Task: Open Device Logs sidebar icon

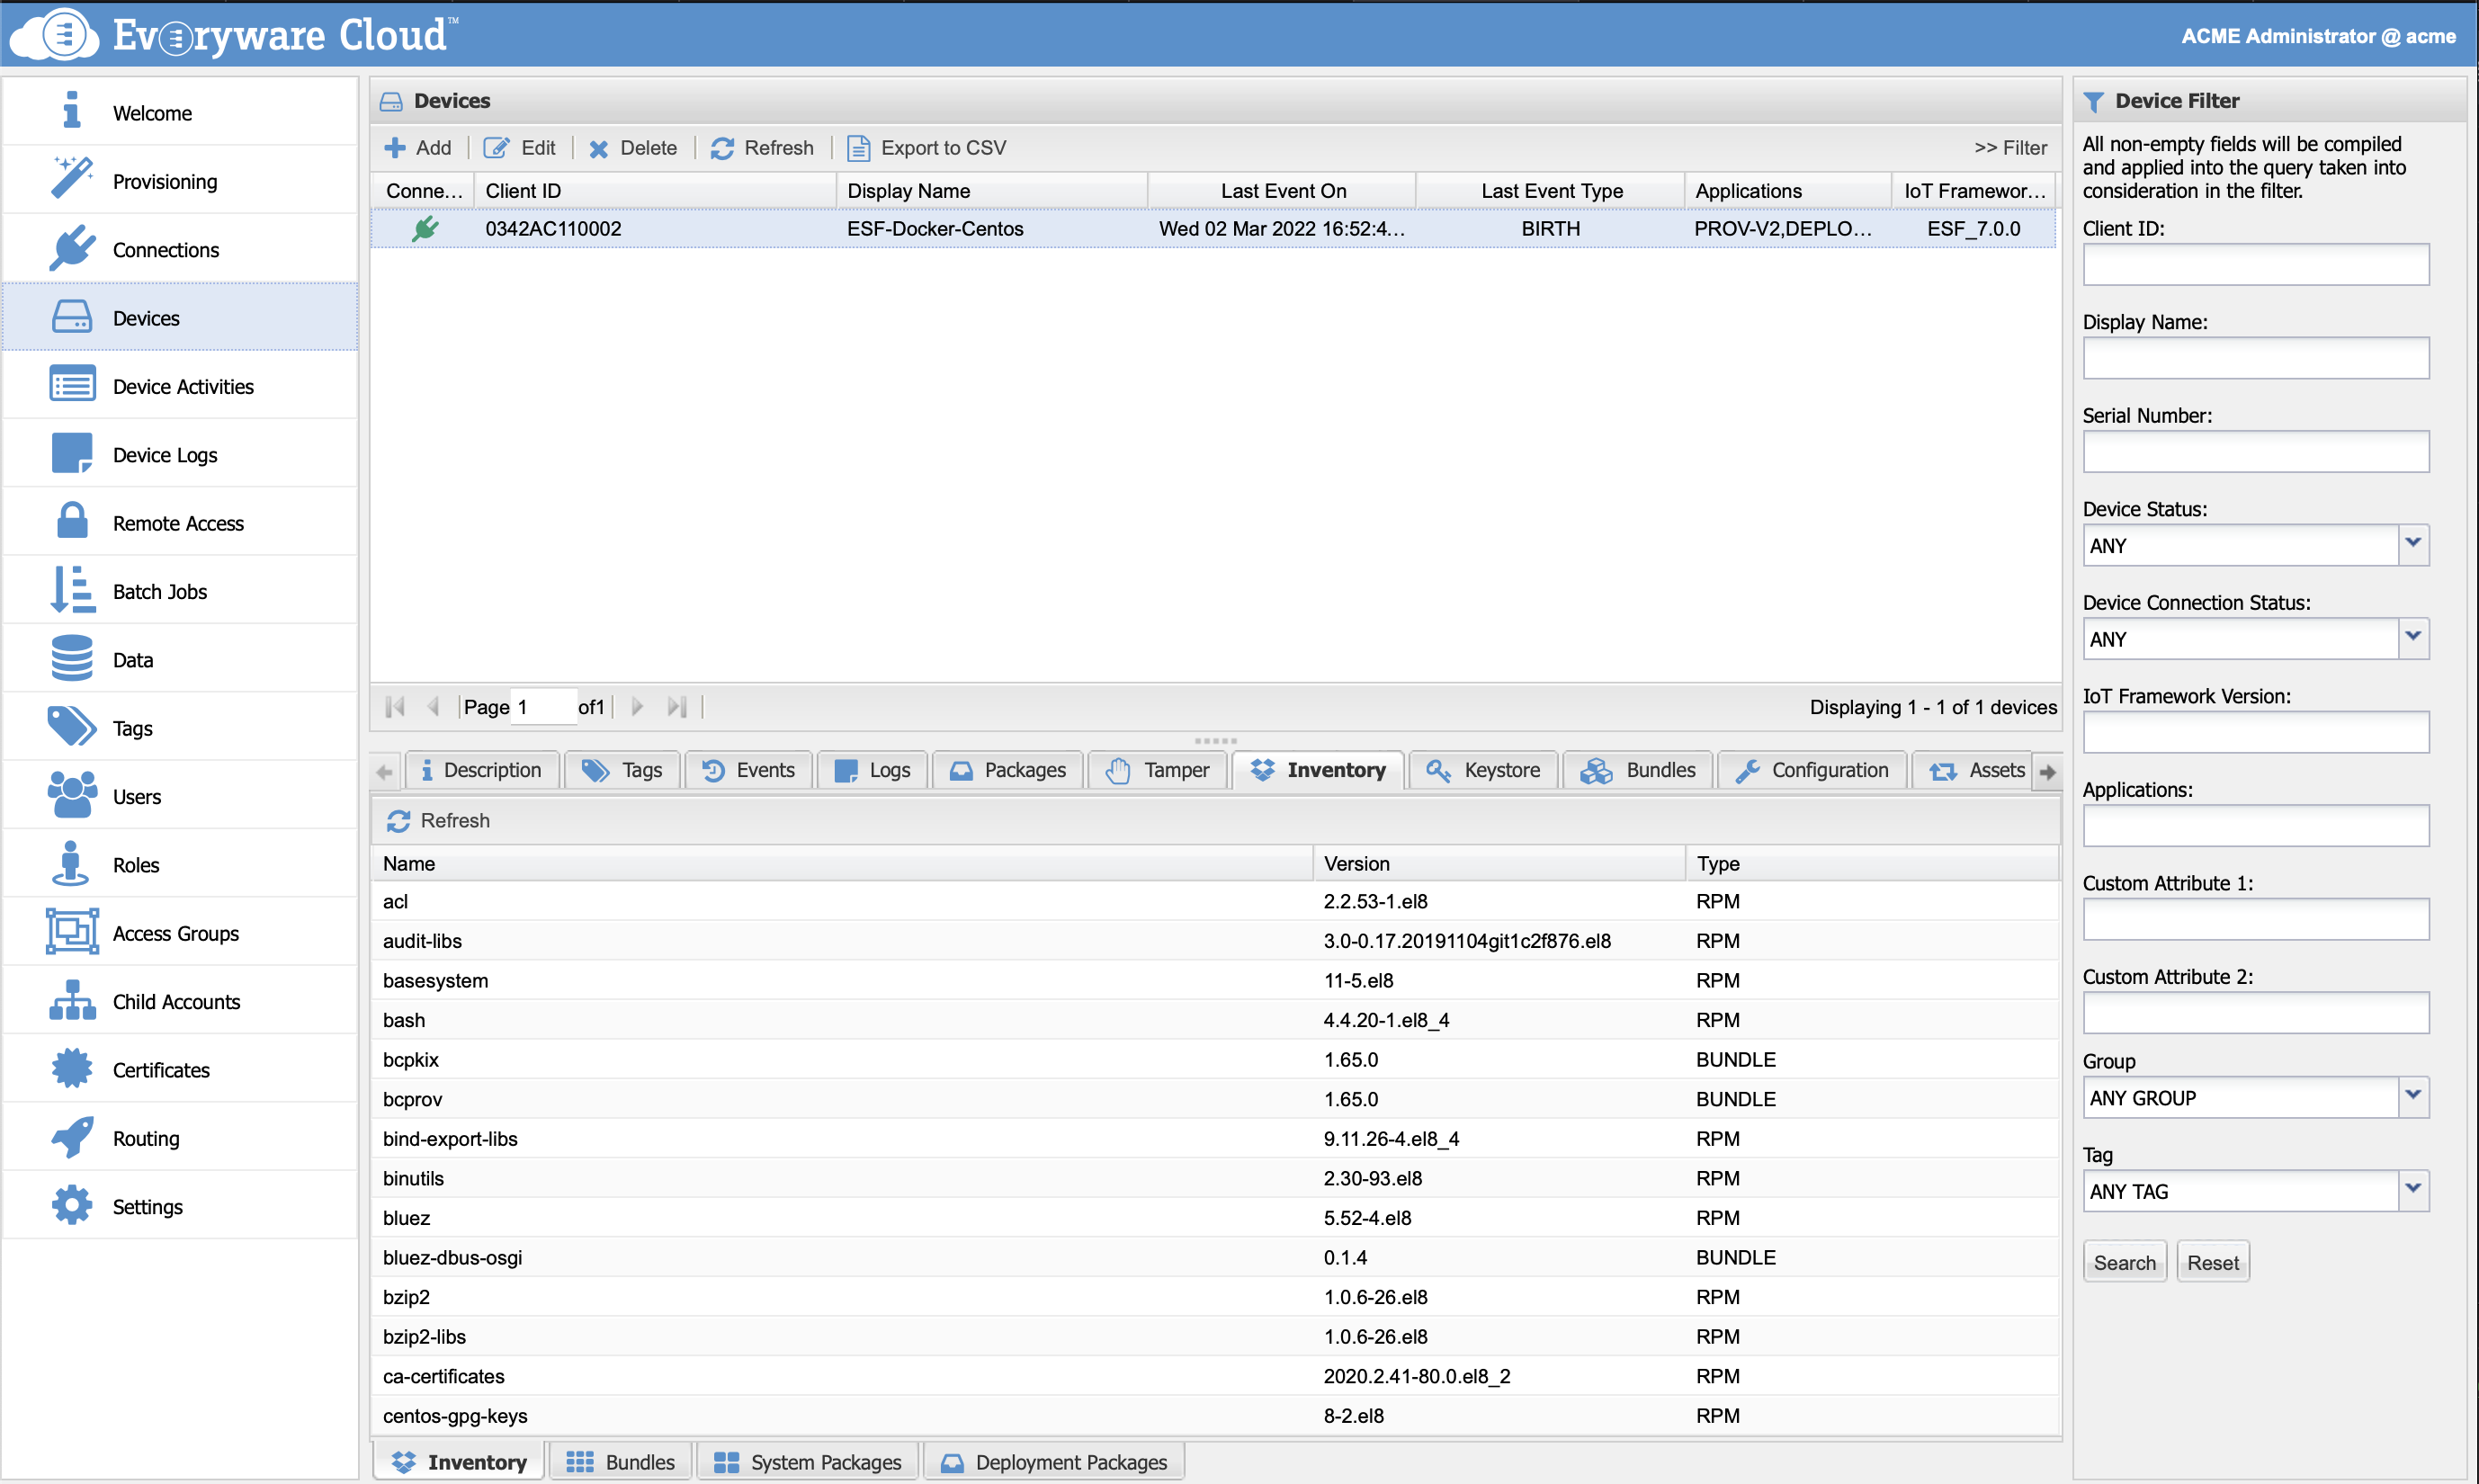Action: (71, 453)
